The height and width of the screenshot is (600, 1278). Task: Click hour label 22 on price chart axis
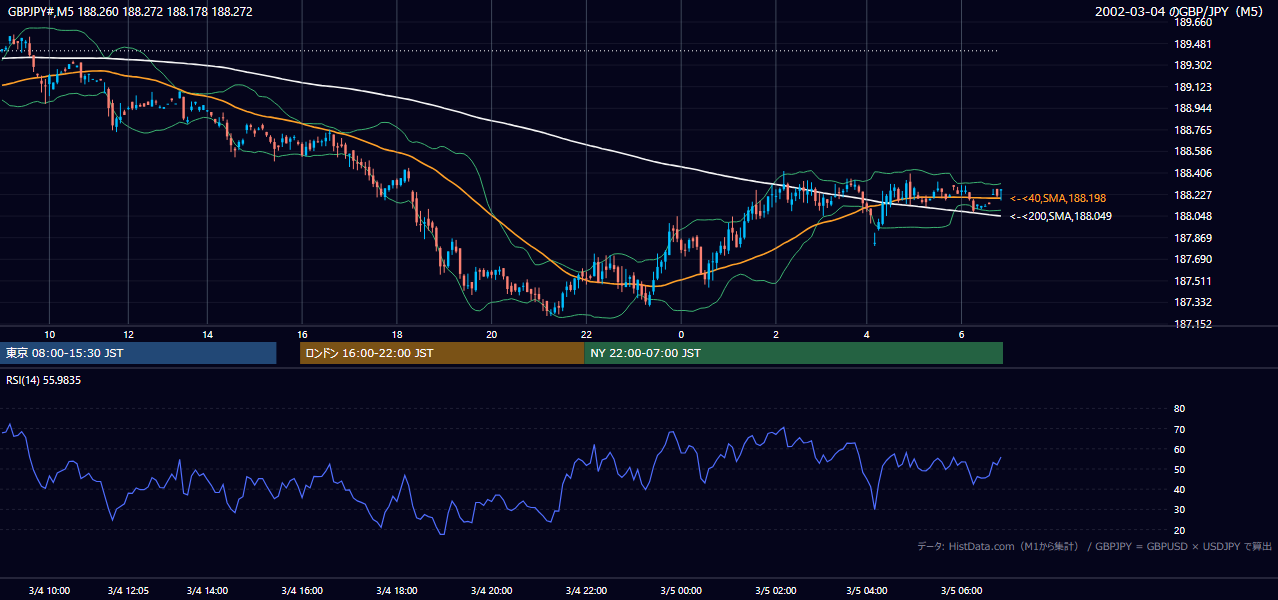click(586, 334)
